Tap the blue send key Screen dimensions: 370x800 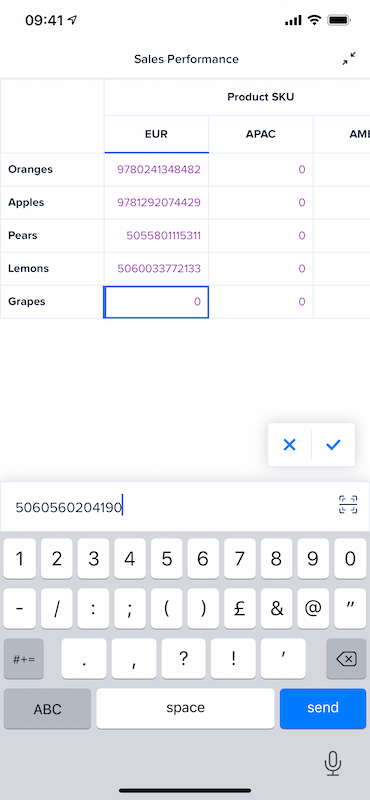323,709
